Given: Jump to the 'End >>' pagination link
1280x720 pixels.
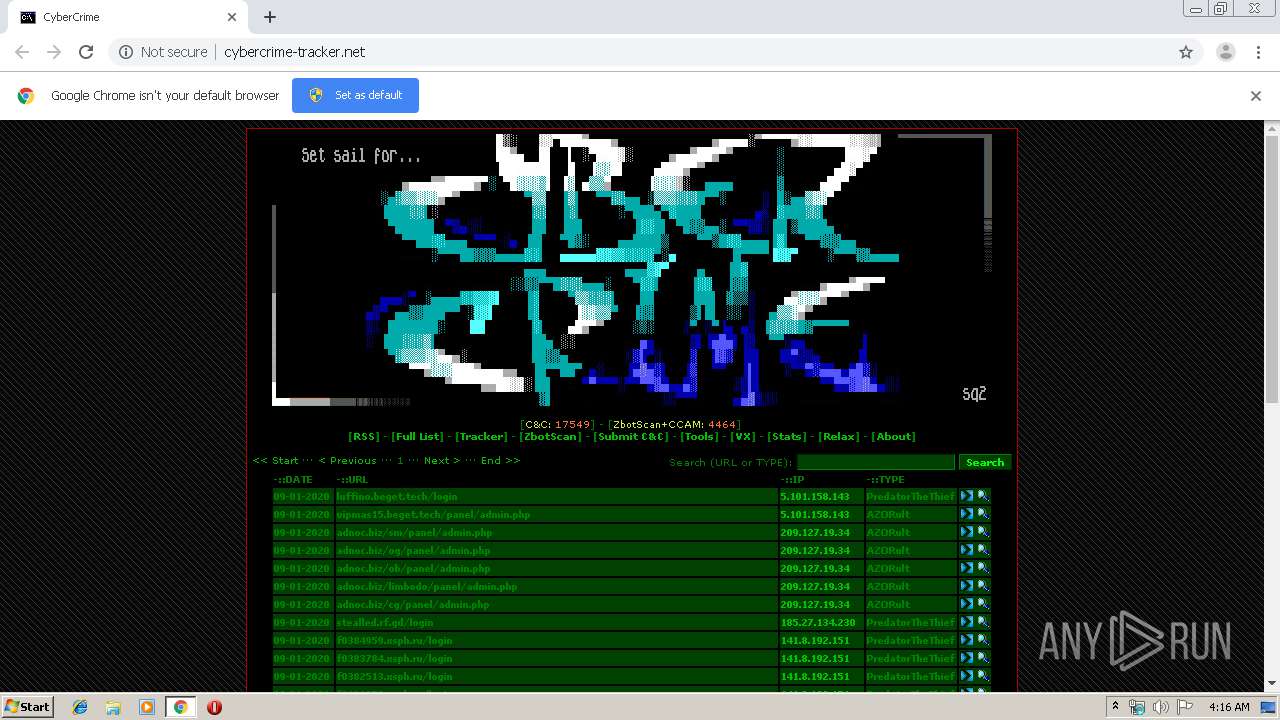Looking at the screenshot, I should click(500, 460).
